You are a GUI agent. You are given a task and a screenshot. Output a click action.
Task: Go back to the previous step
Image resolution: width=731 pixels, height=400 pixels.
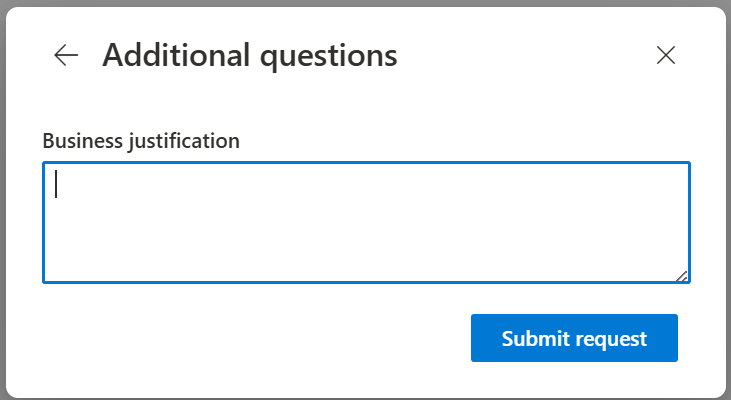pos(66,55)
